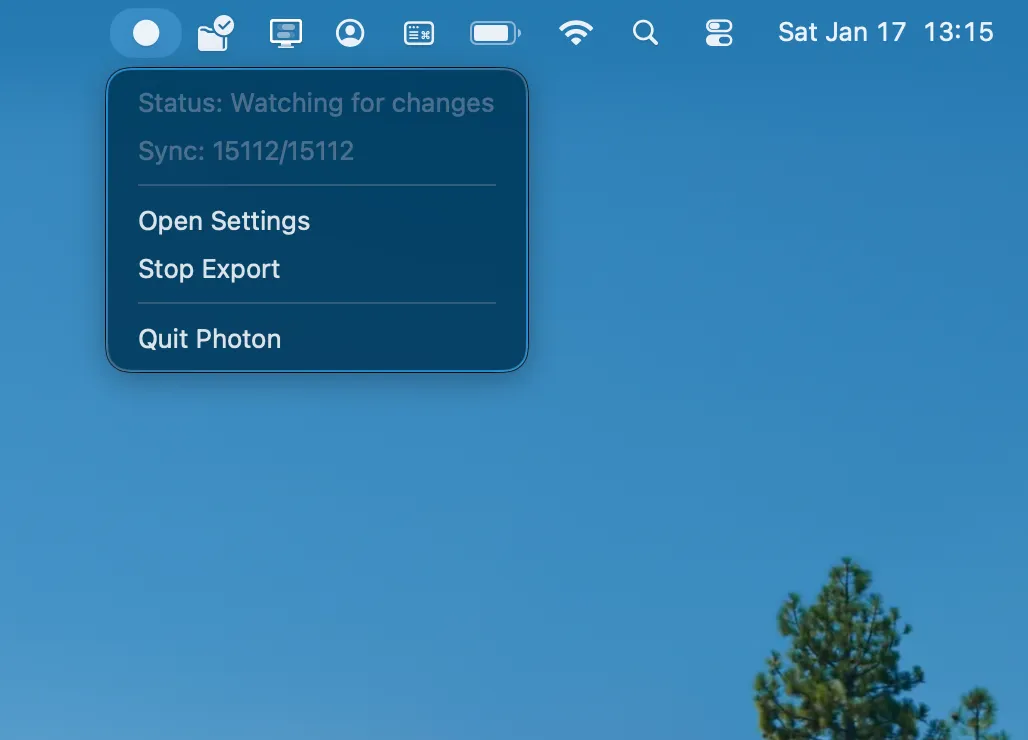Viewport: 1028px width, 740px height.
Task: Open Control Center toggles icon
Action: pos(719,33)
